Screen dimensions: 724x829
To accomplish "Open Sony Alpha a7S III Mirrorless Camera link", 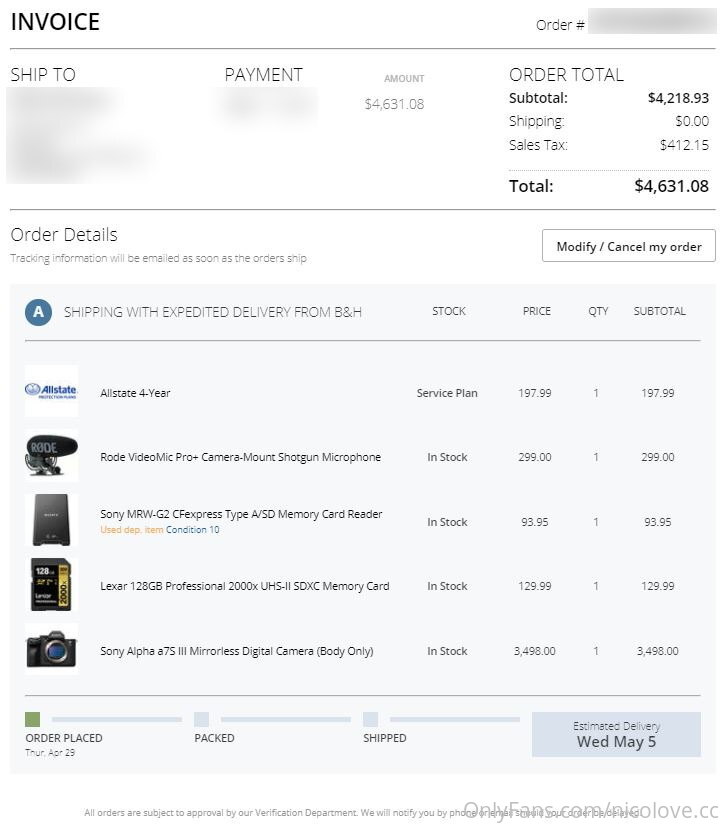I will 237,651.
